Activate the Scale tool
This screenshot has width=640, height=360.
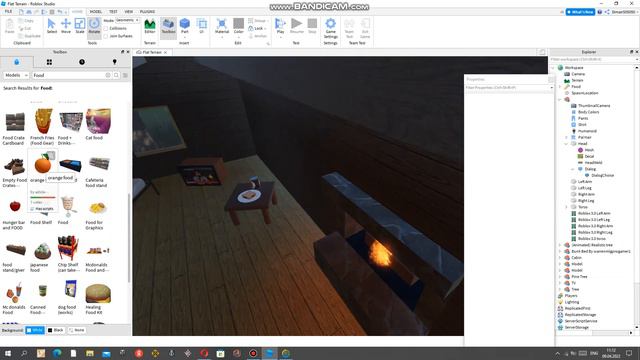point(80,26)
